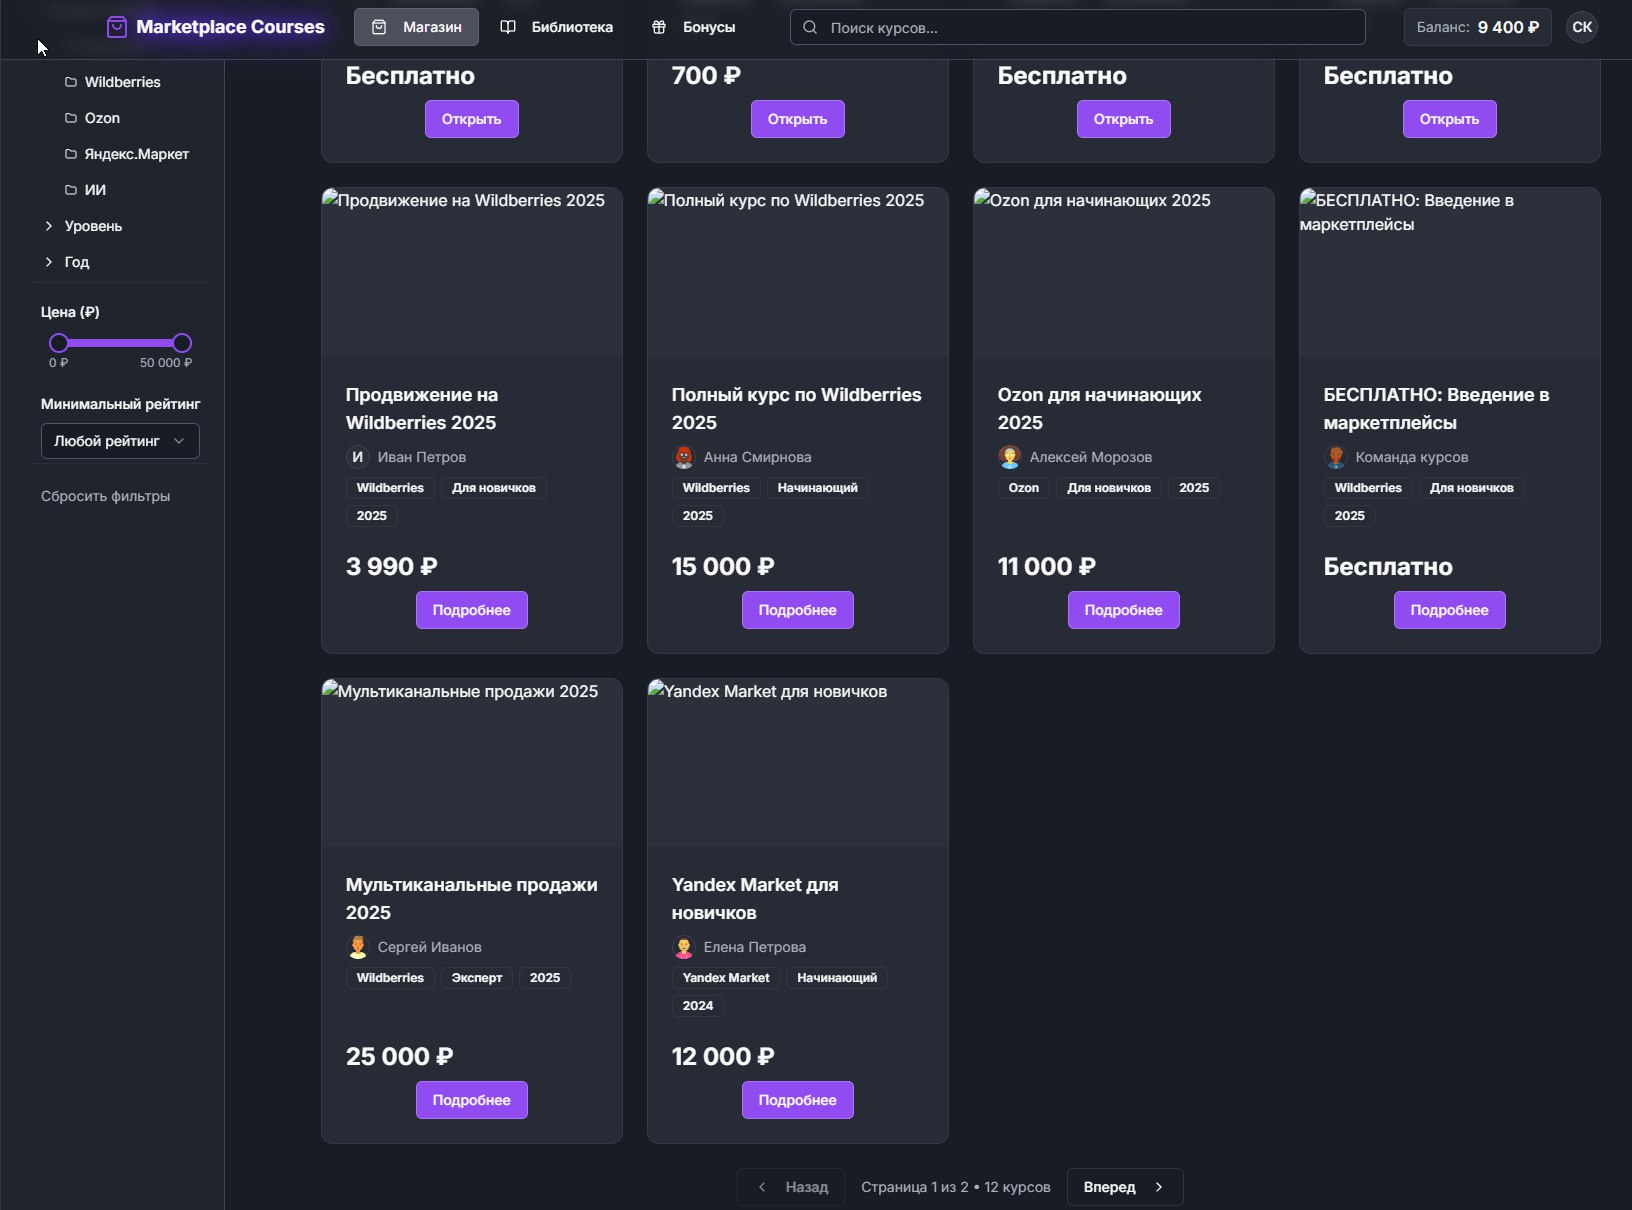Viewport: 1632px width, 1210px height.
Task: Click the 3 990 ₽ price text
Action: [x=392, y=566]
